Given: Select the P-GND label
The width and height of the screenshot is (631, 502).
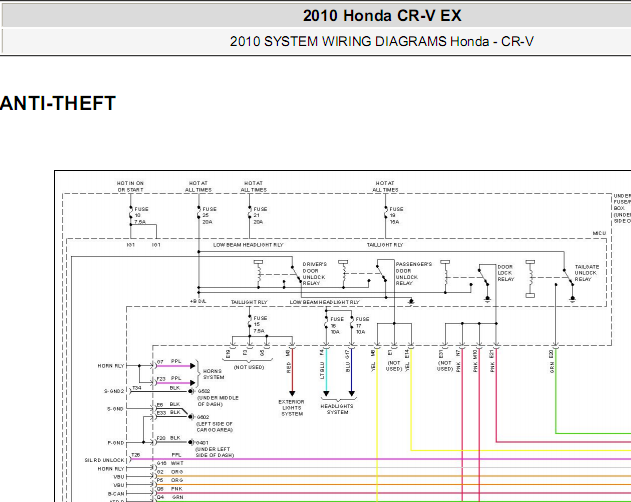Looking at the screenshot, I should [116, 443].
